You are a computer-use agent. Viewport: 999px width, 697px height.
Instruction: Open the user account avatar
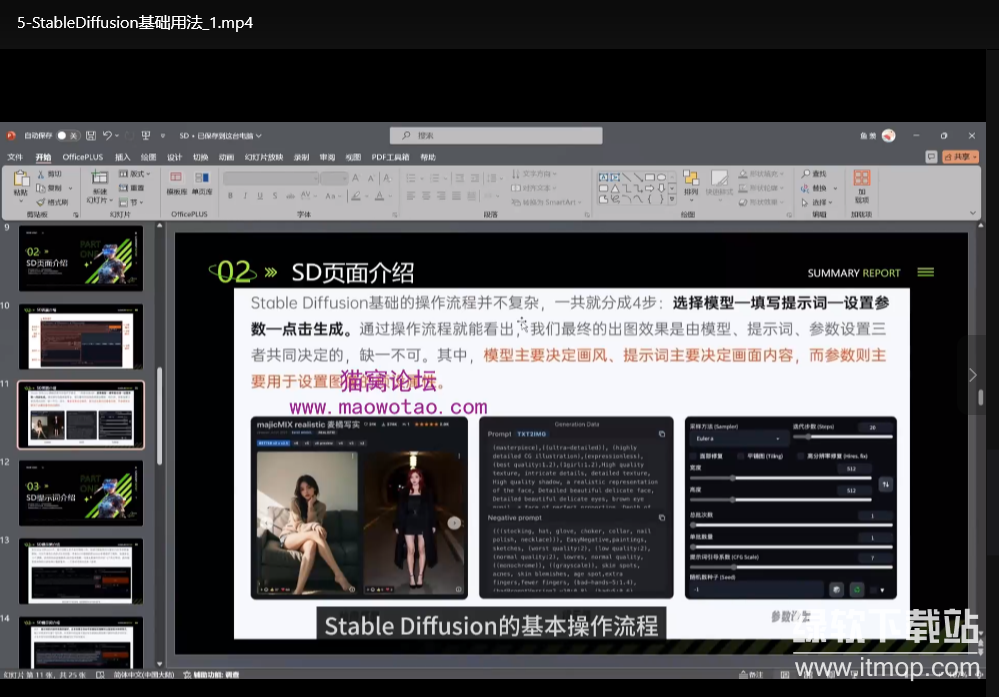click(889, 136)
